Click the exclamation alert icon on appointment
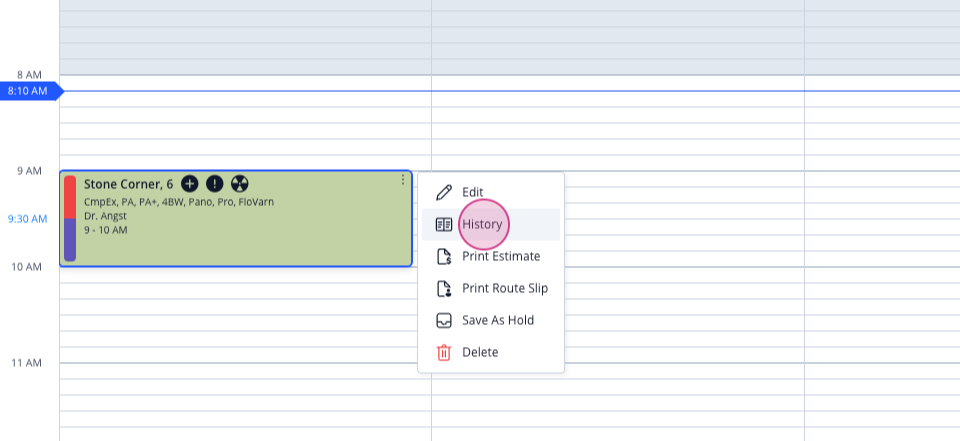Screen dimensions: 960x441 (214, 183)
